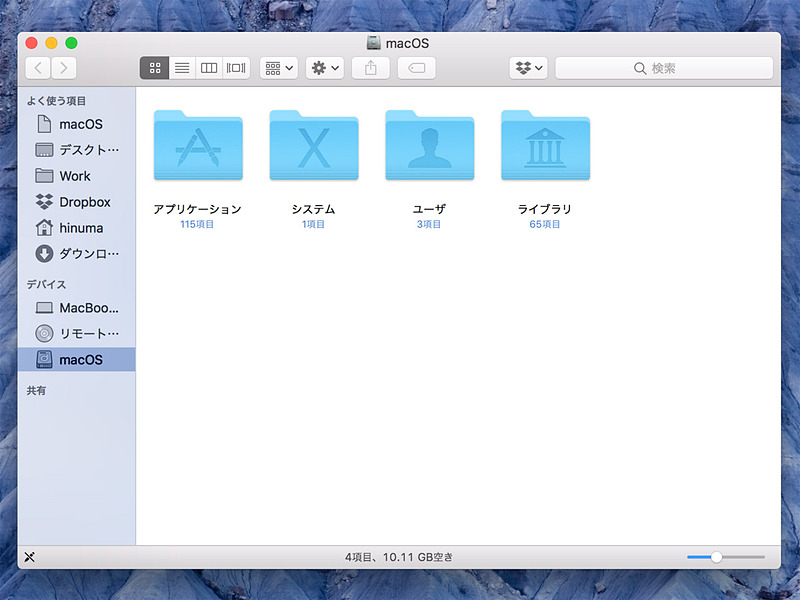Screen dimensions: 800x600
Task: Select the アプリケーション folder icon
Action: point(198,145)
